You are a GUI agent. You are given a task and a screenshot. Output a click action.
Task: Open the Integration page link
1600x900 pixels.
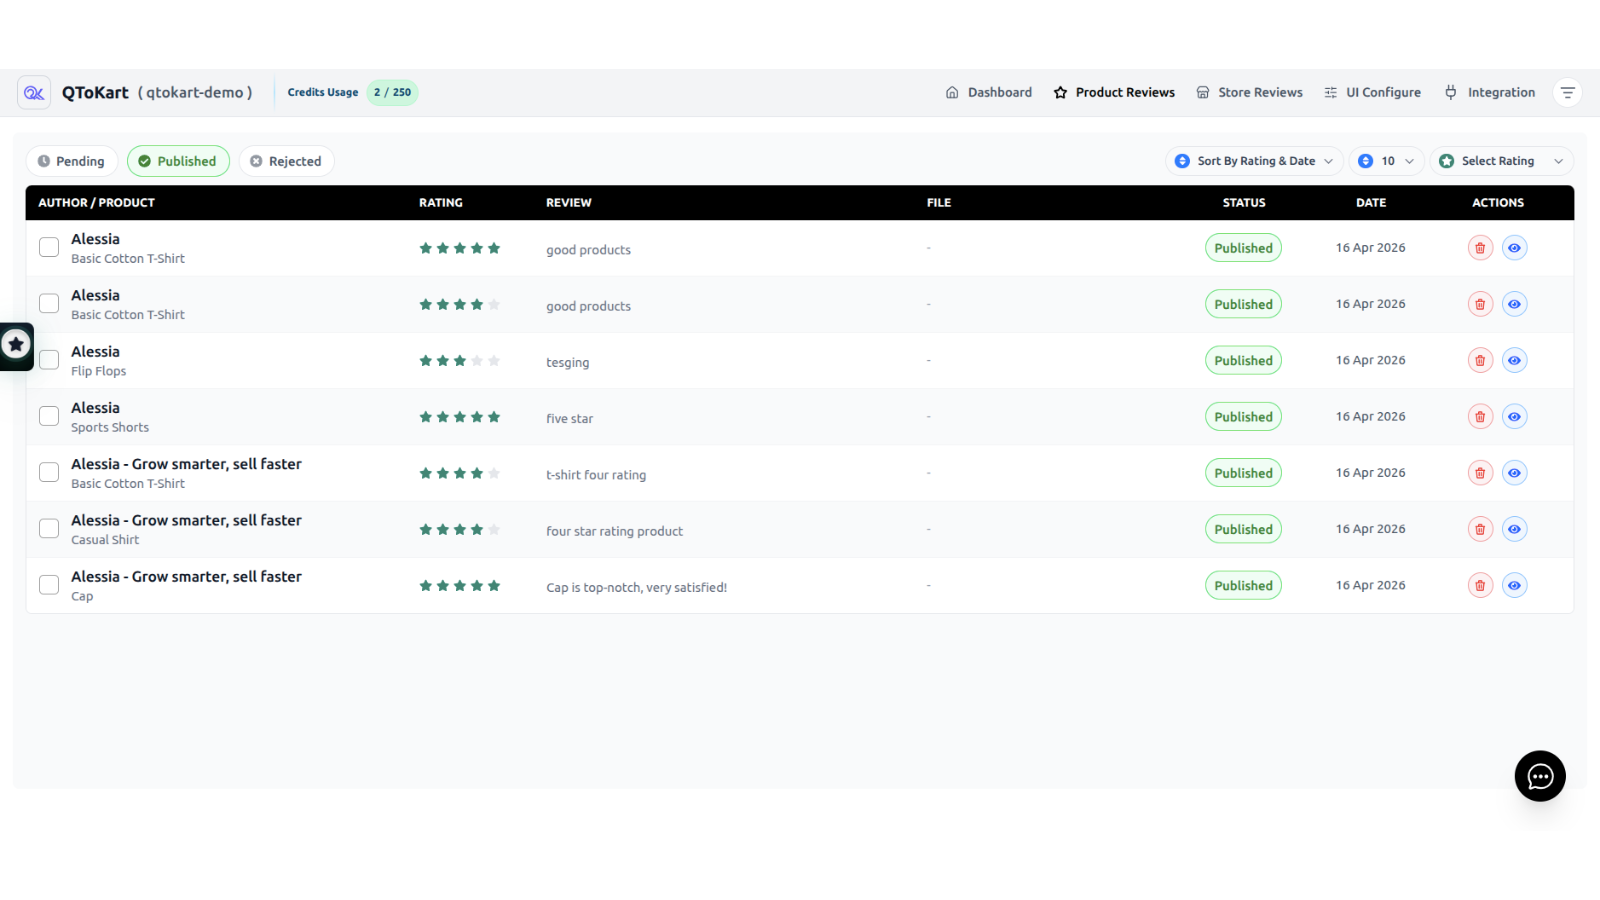coord(1490,92)
